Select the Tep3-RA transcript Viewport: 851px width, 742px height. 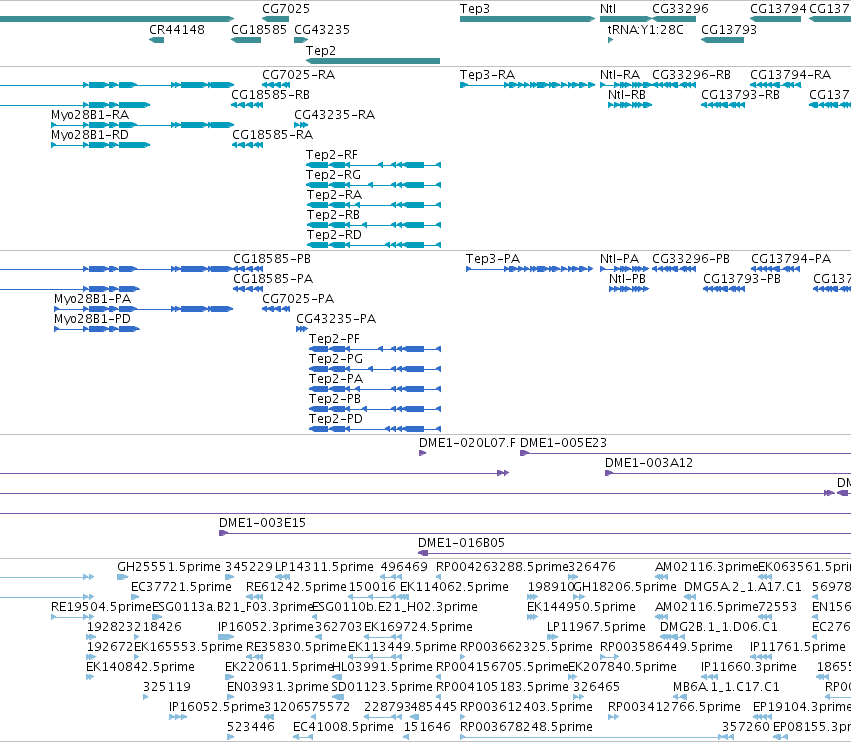point(527,85)
